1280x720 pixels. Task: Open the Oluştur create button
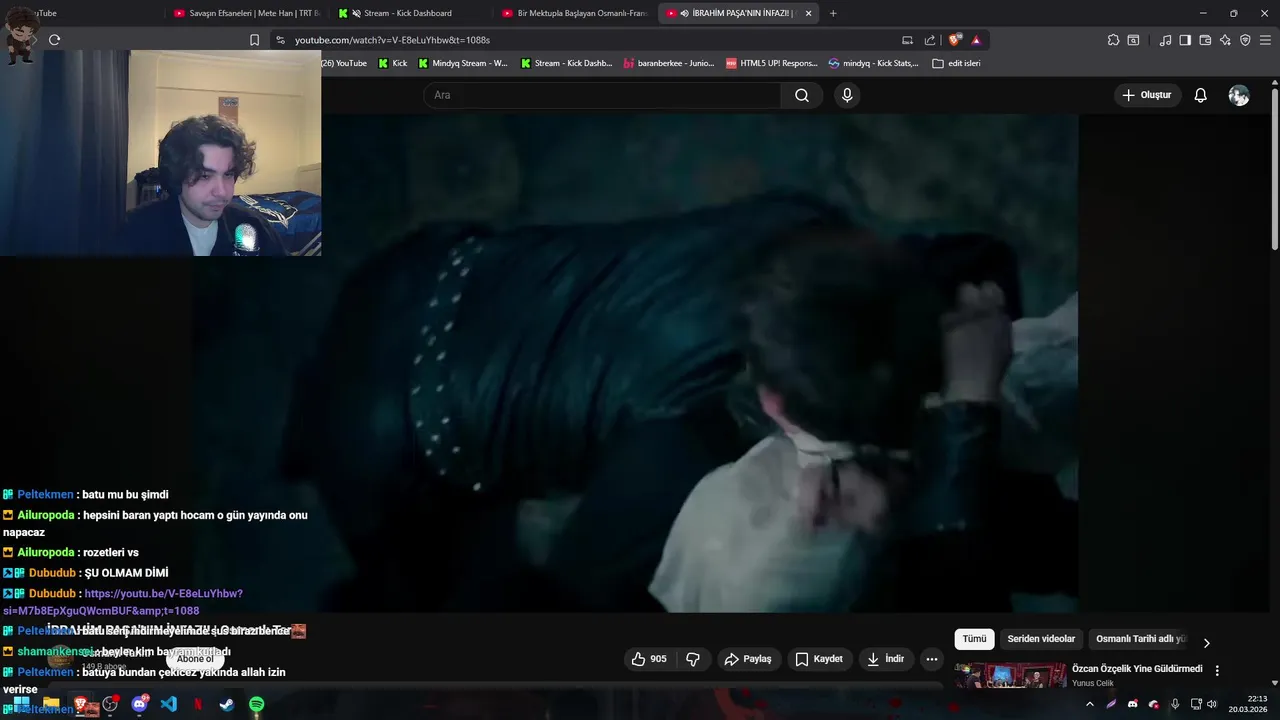(1147, 95)
